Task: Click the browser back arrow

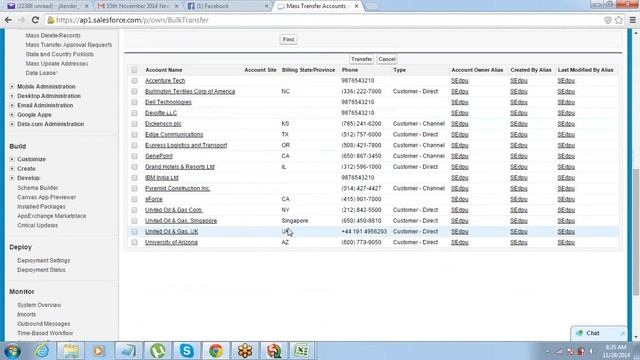Action: (x=8, y=20)
